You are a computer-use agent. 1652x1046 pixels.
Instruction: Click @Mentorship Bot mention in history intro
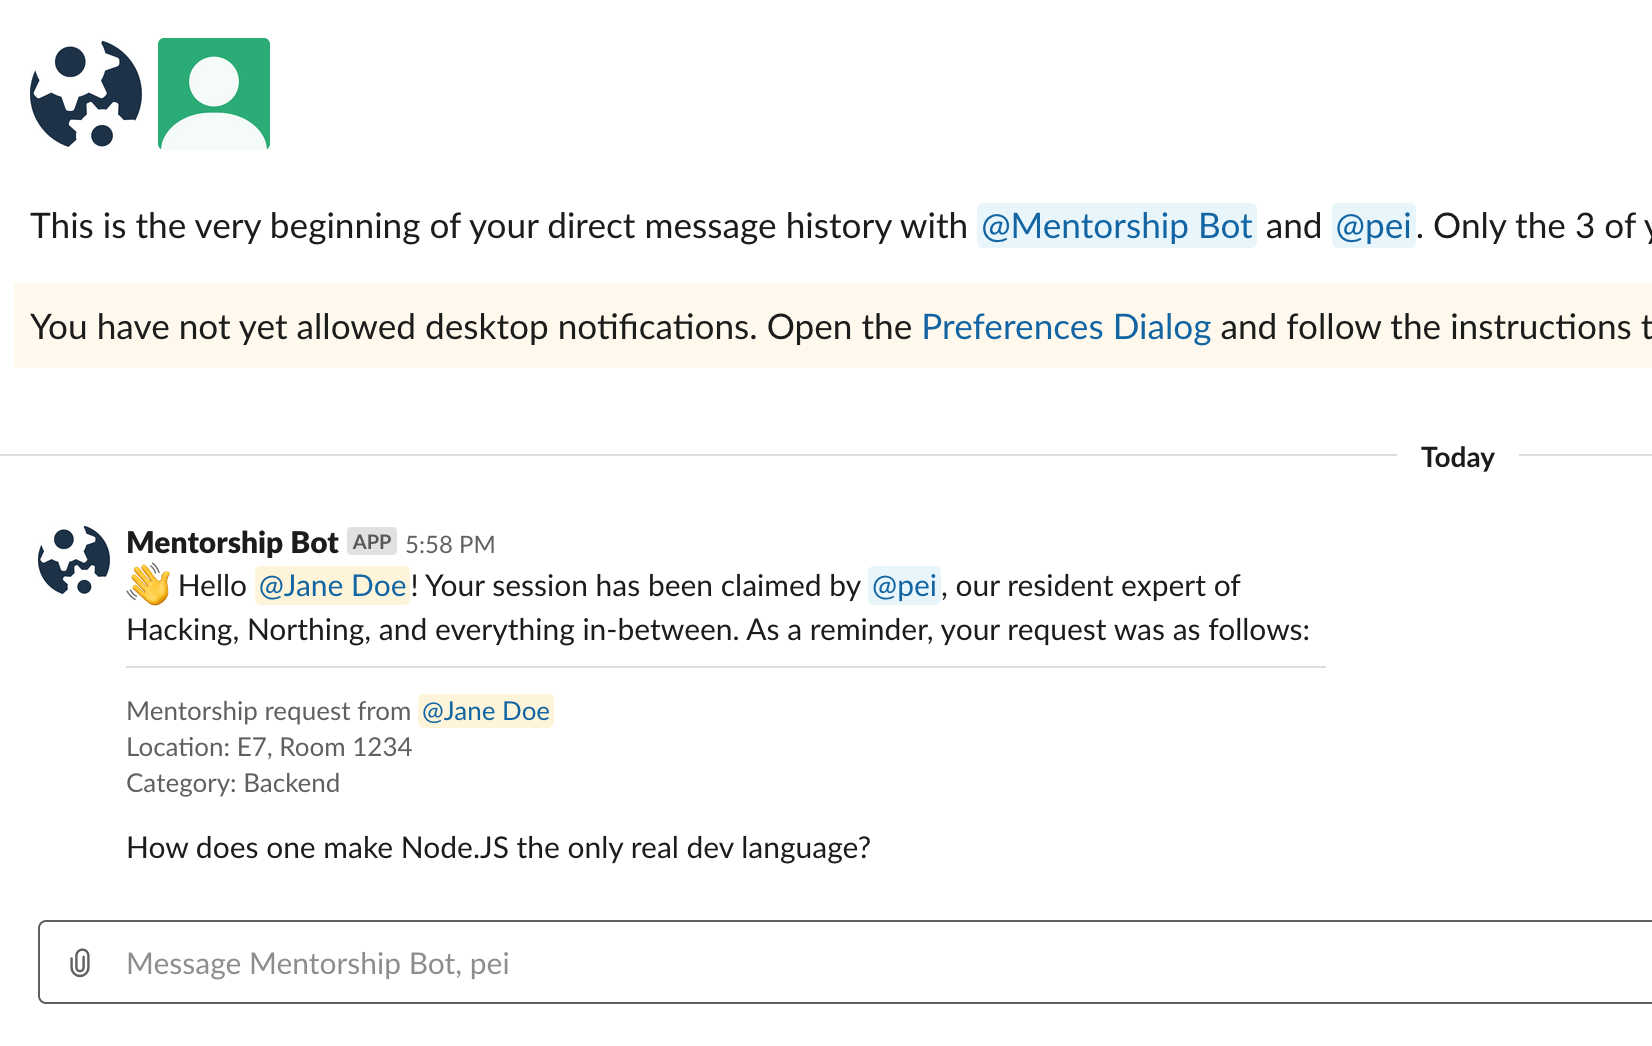pyautogui.click(x=1116, y=226)
